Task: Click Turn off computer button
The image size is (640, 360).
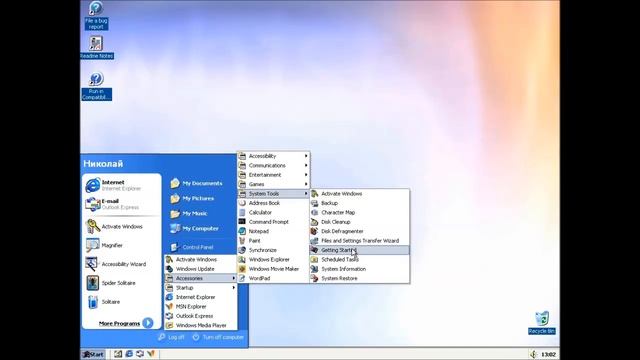Action: tap(218, 337)
